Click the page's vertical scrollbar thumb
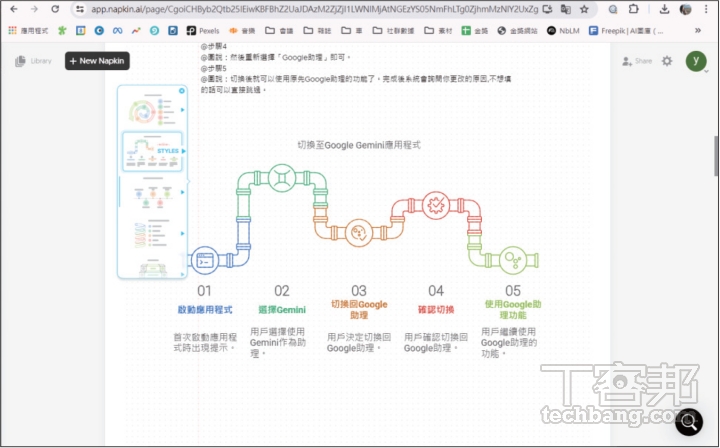The height and width of the screenshot is (448, 720). [x=716, y=156]
